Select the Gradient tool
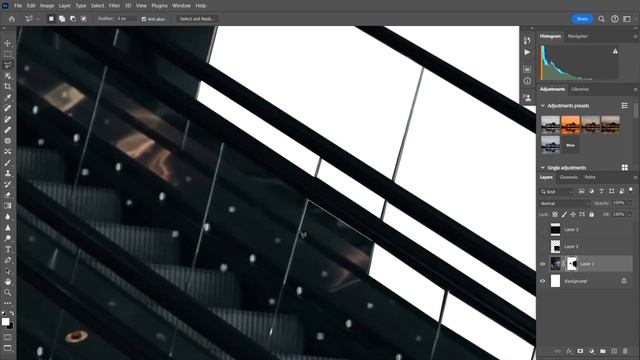 (x=7, y=206)
